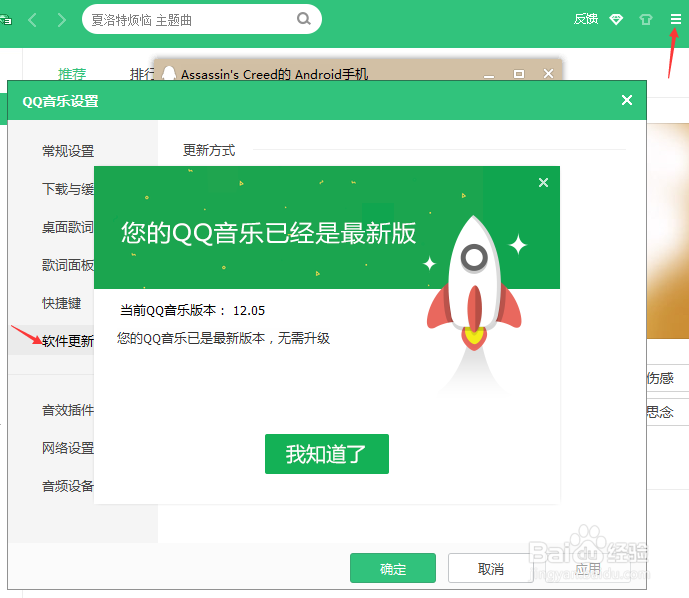Select 下载与缓存 settings category

(68, 189)
